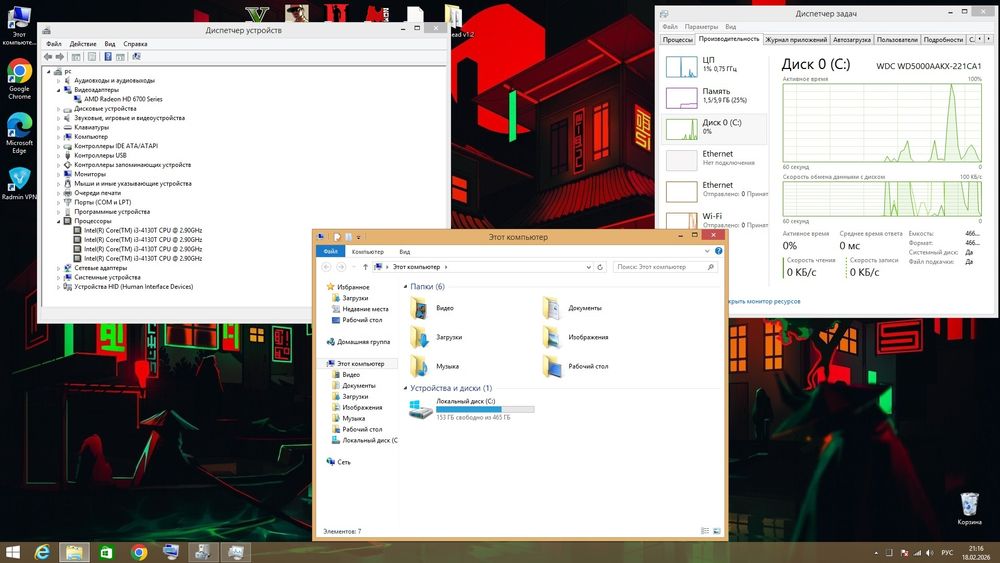Click the Help icon in Device Manager toolbar
Image resolution: width=1000 pixels, height=563 pixels.
107,57
